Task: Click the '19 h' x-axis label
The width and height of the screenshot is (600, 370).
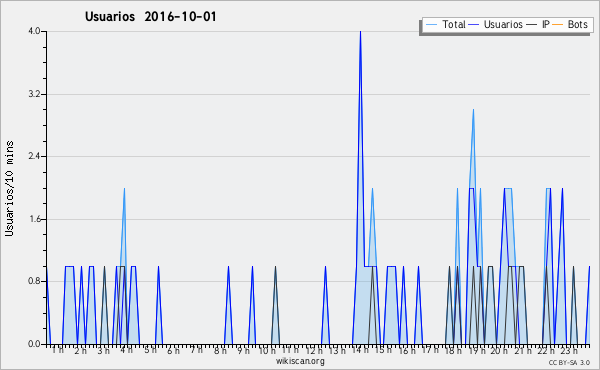Action: (477, 350)
